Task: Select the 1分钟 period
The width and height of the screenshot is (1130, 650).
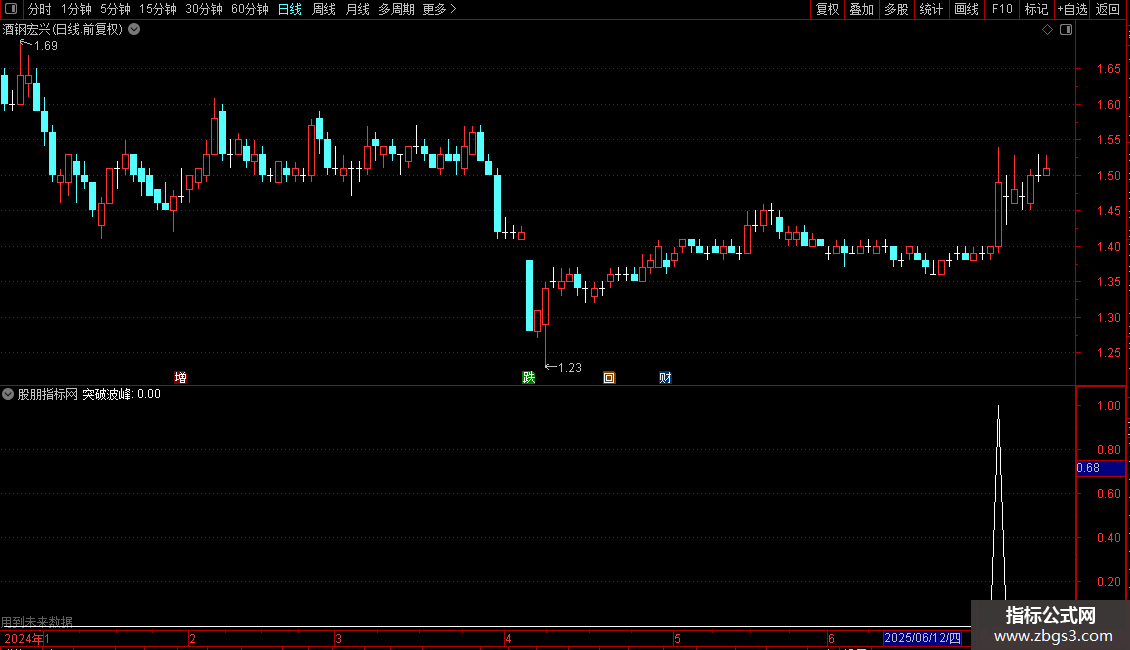Action: pyautogui.click(x=76, y=9)
